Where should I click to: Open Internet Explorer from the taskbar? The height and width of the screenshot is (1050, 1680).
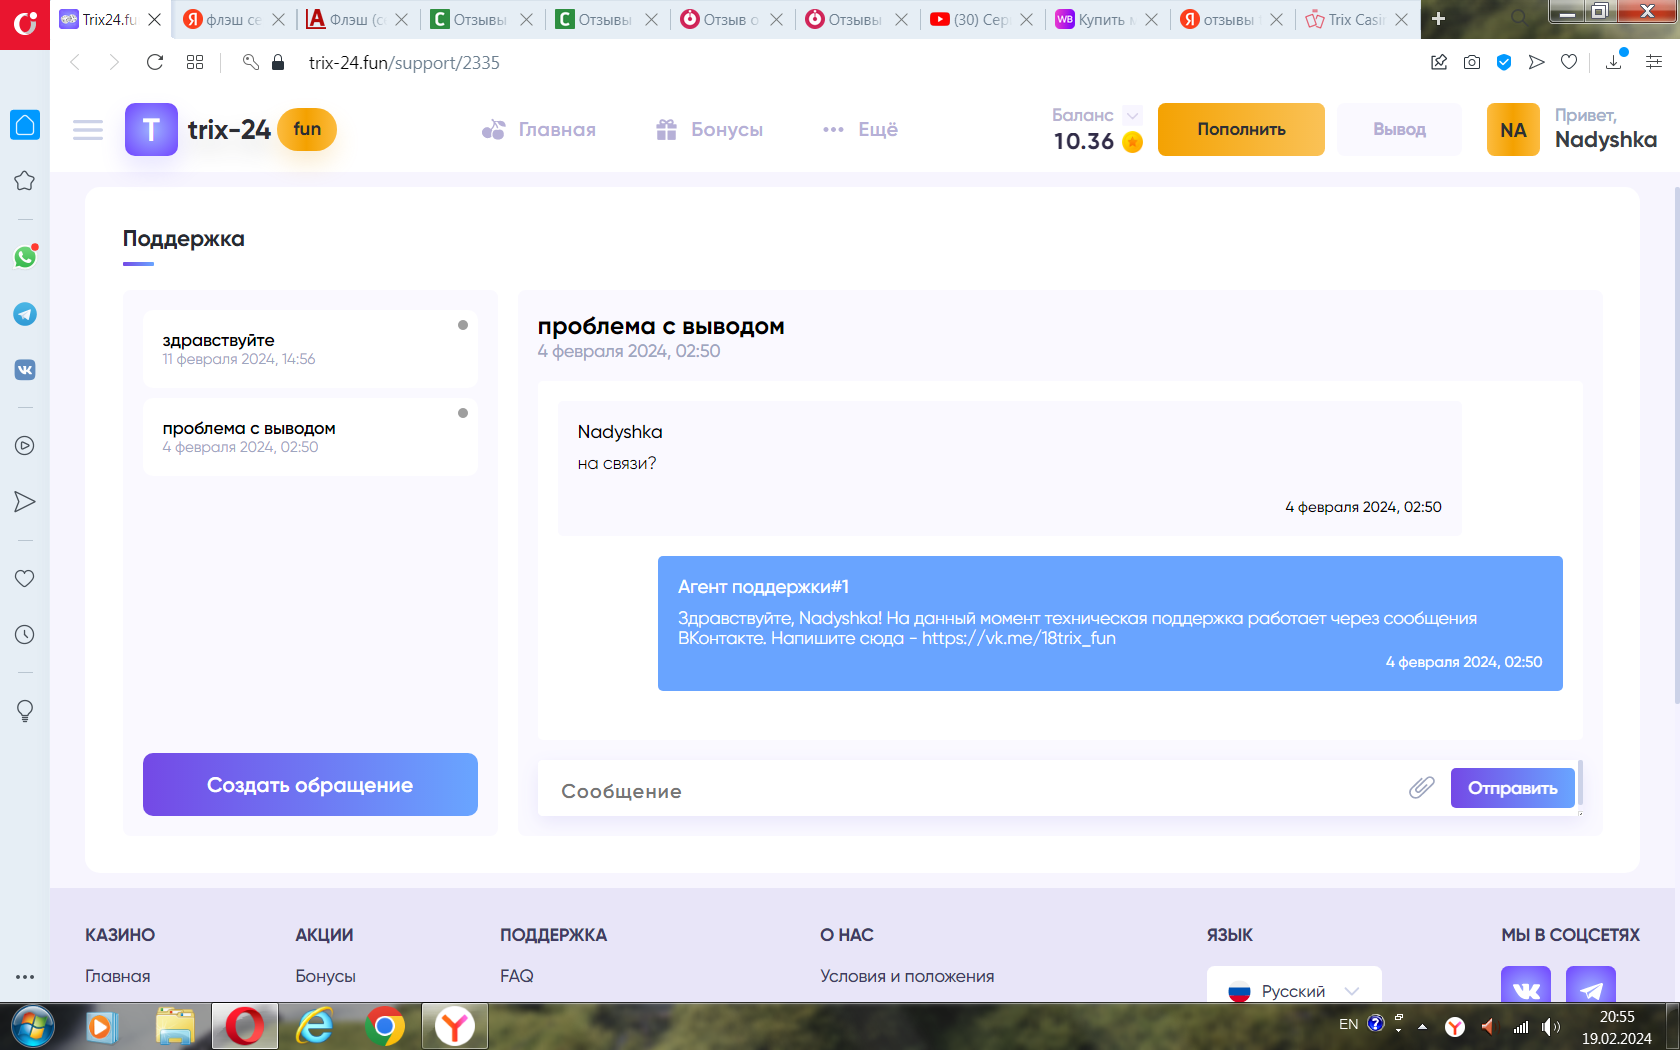coord(315,1026)
